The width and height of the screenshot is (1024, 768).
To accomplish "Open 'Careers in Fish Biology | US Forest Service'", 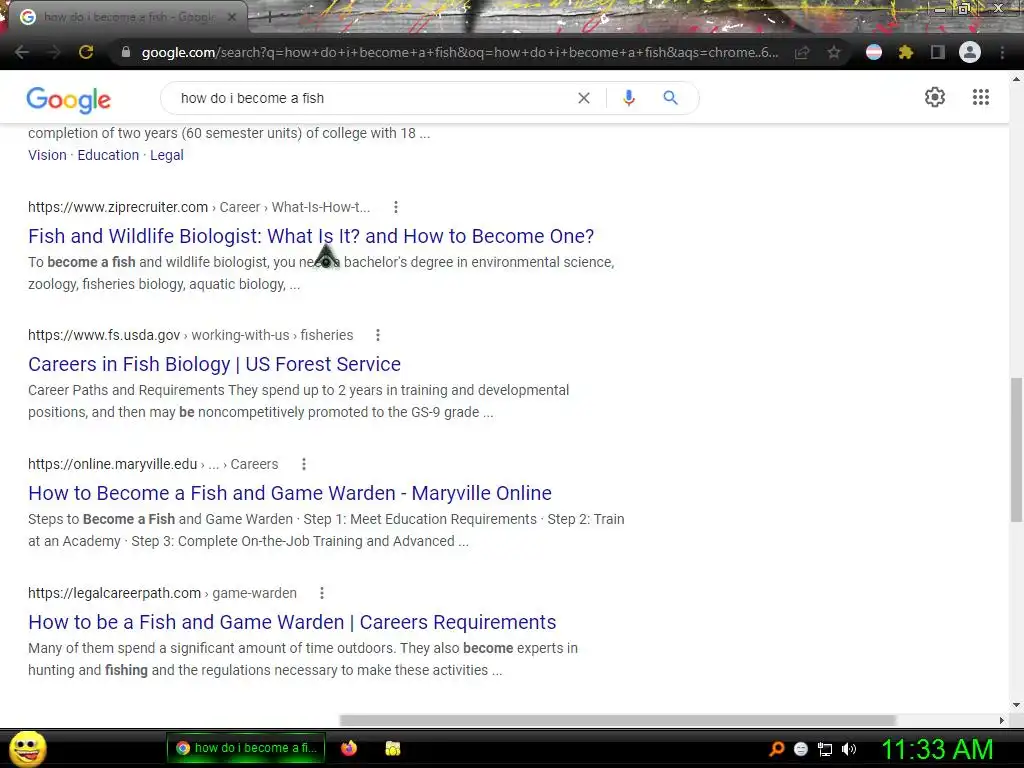I will click(214, 364).
